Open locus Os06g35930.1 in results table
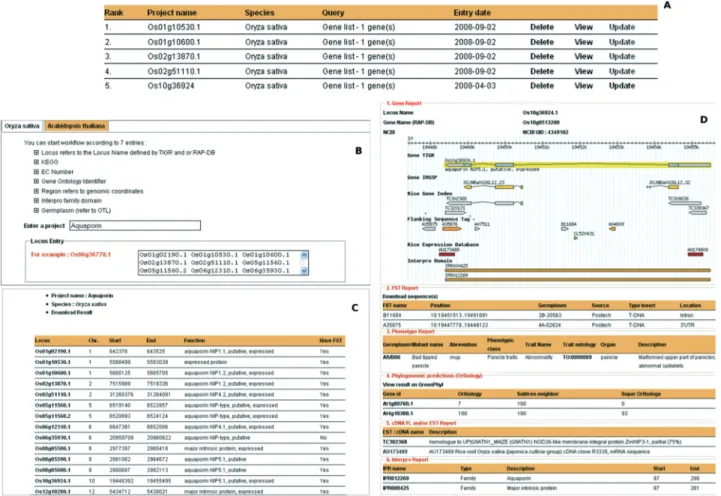Viewport: 721px width, 496px height. [53, 438]
